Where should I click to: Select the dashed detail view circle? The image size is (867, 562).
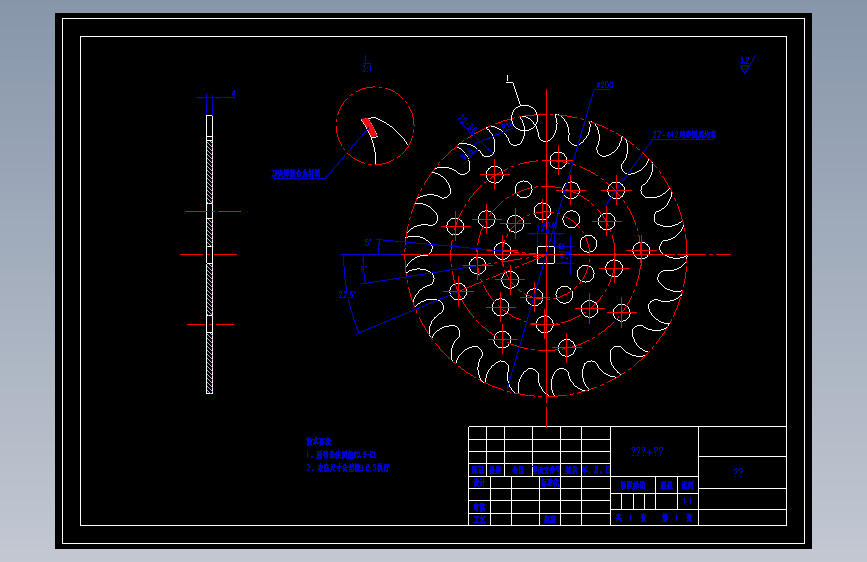[x=375, y=126]
